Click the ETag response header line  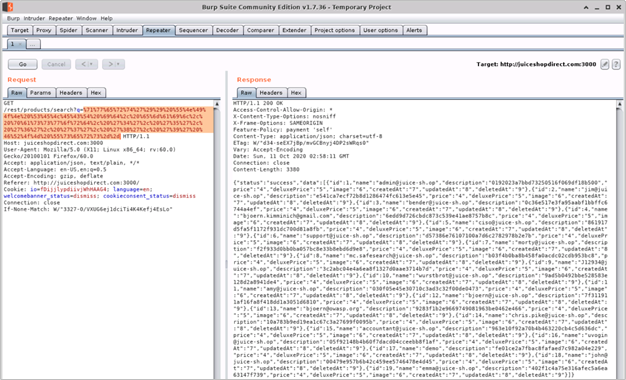pyautogui.click(x=301, y=143)
